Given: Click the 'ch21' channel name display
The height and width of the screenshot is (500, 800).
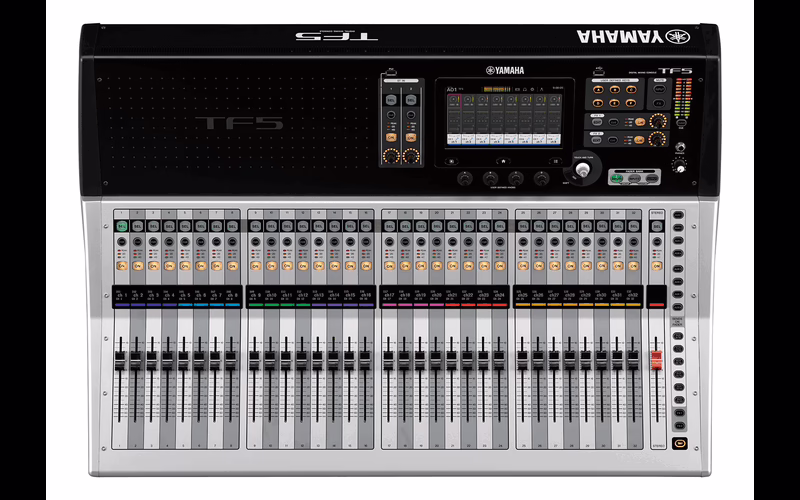Looking at the screenshot, I should pyautogui.click(x=452, y=296).
